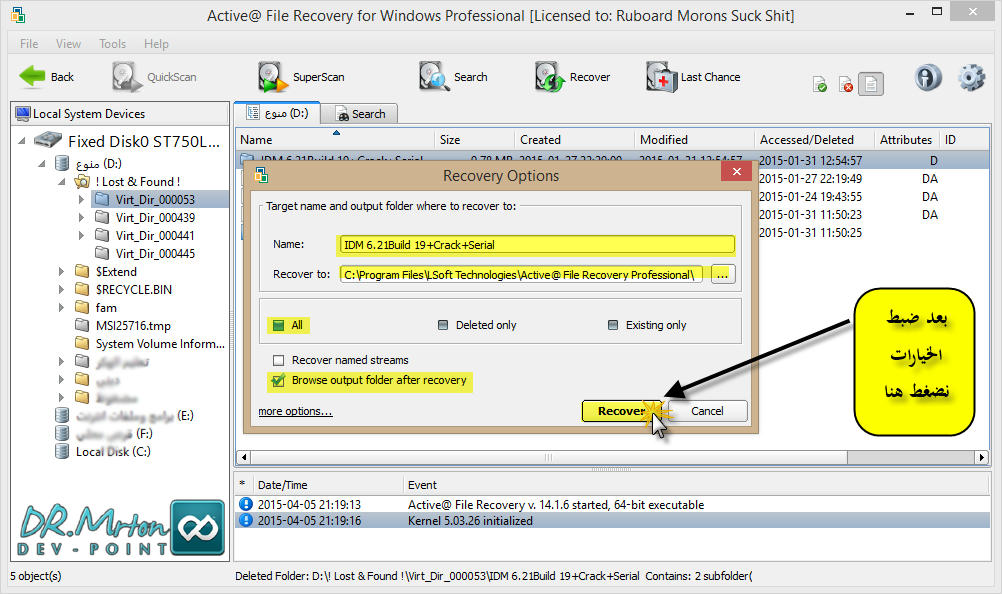Click the red cross document icon

pyautogui.click(x=845, y=84)
